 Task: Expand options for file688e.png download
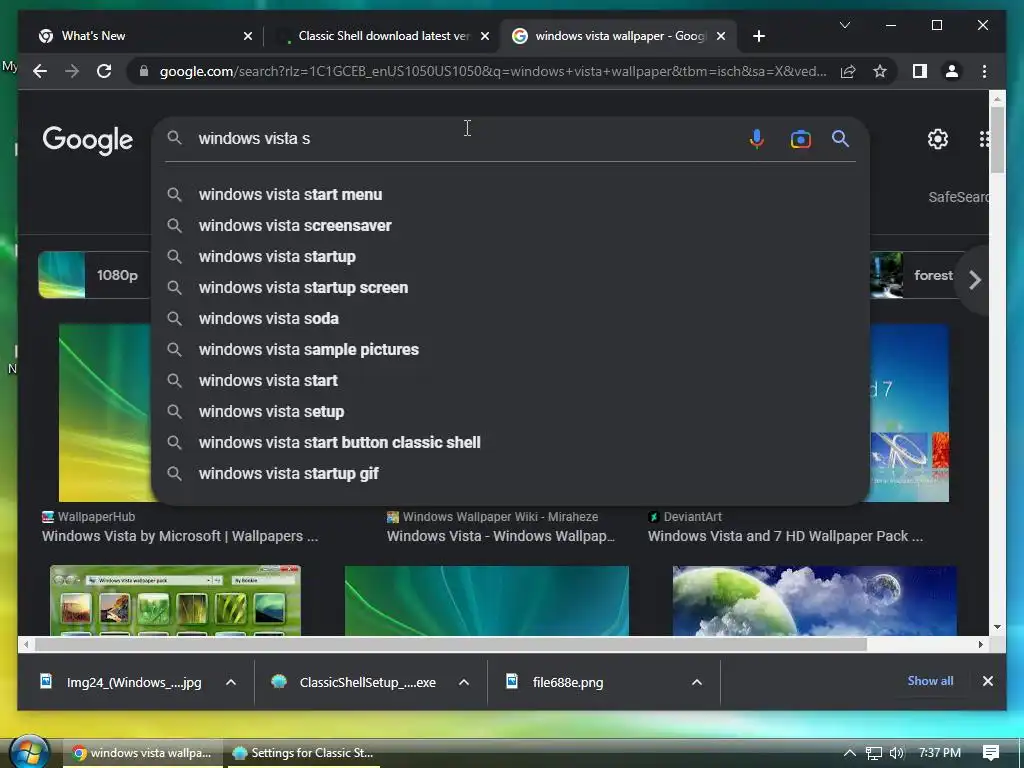click(x=697, y=682)
